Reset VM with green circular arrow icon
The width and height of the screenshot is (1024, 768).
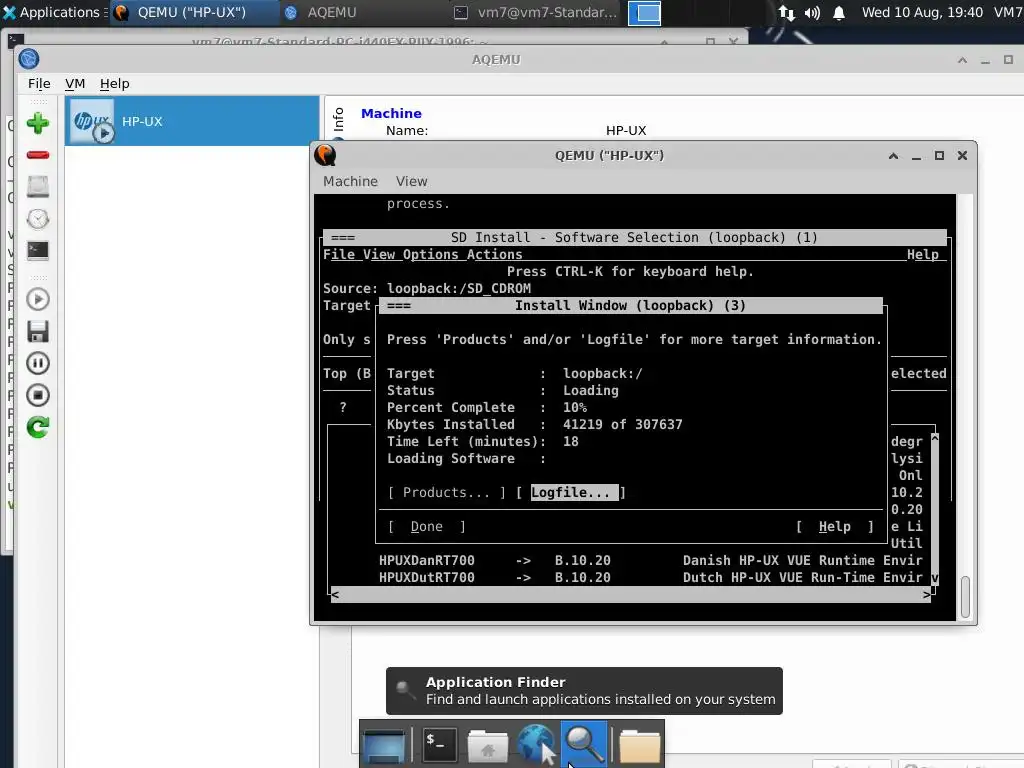38,427
